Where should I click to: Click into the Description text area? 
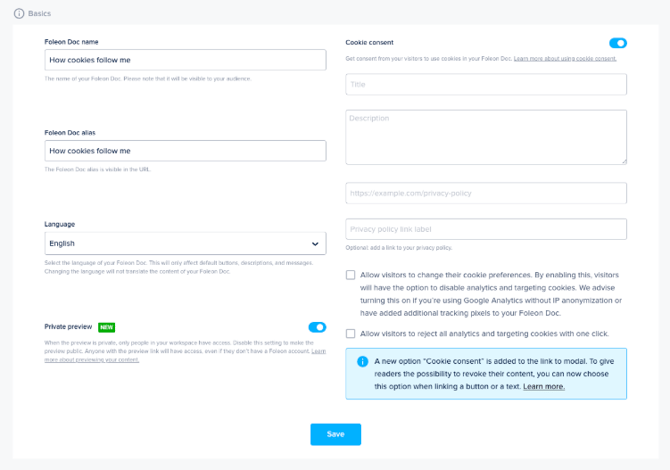486,136
